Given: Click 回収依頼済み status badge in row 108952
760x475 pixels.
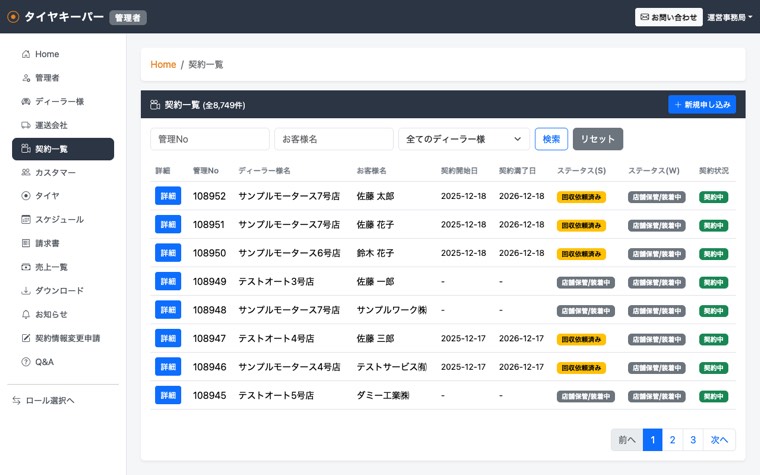Looking at the screenshot, I should click(x=581, y=197).
